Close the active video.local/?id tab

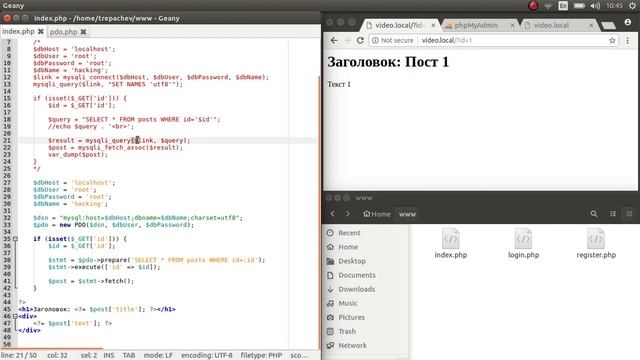(x=433, y=25)
